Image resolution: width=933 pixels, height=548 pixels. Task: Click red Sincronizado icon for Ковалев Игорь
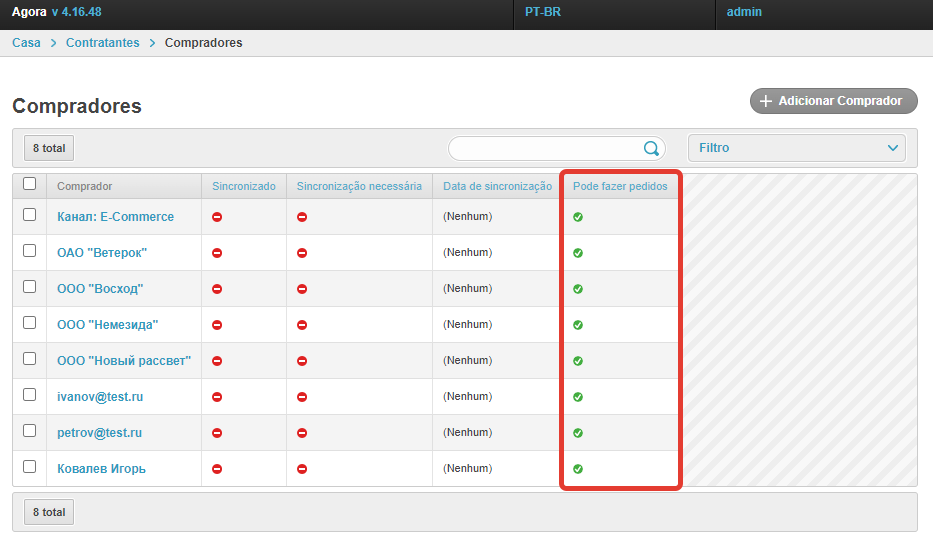pyautogui.click(x=217, y=469)
